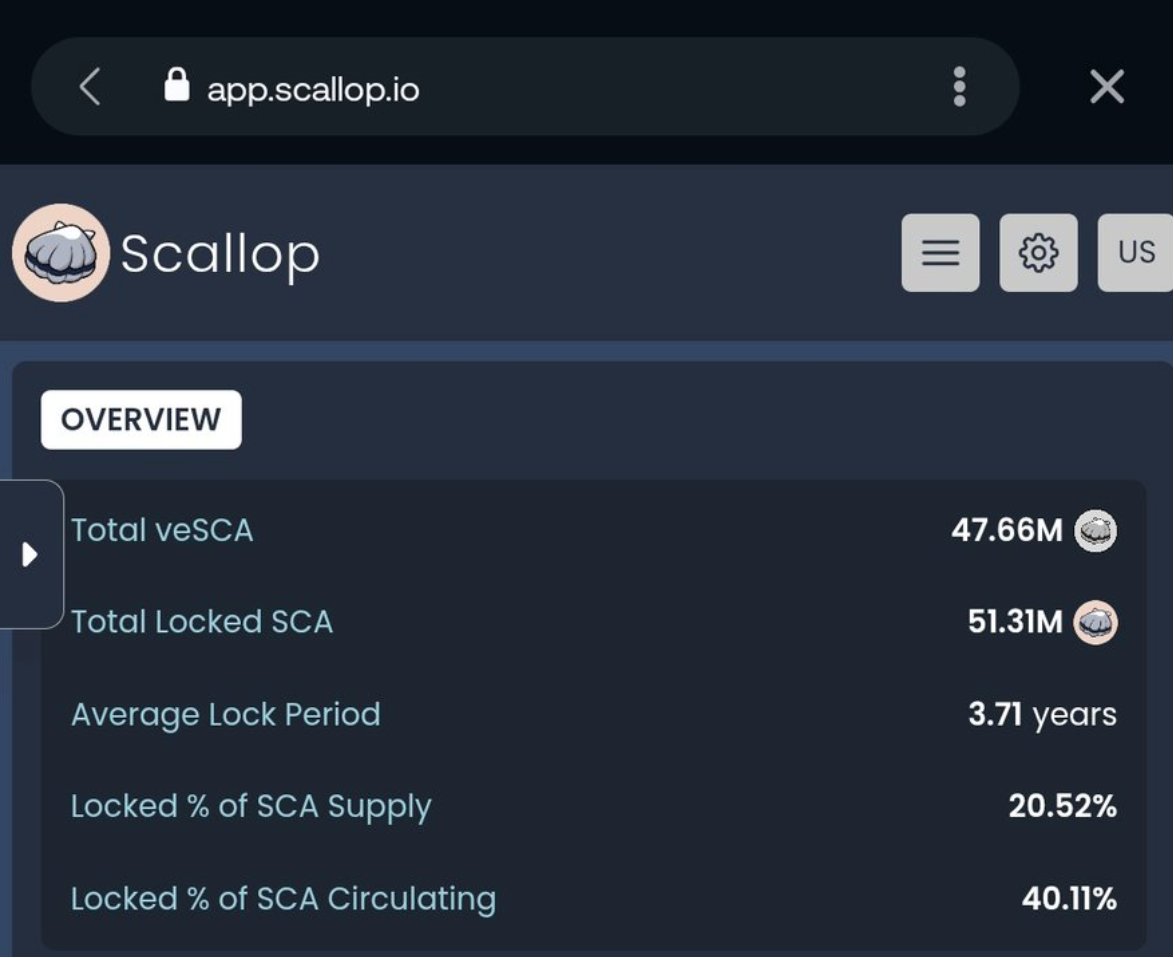Open the browser three-dot menu
The width and height of the screenshot is (1174, 958).
point(959,87)
